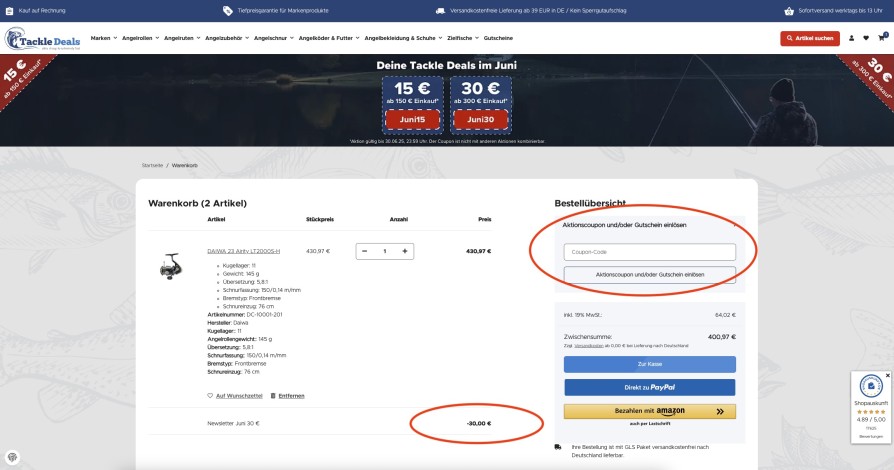This screenshot has width=894, height=470.
Task: Click the Artikel suchen search button
Action: pos(810,38)
